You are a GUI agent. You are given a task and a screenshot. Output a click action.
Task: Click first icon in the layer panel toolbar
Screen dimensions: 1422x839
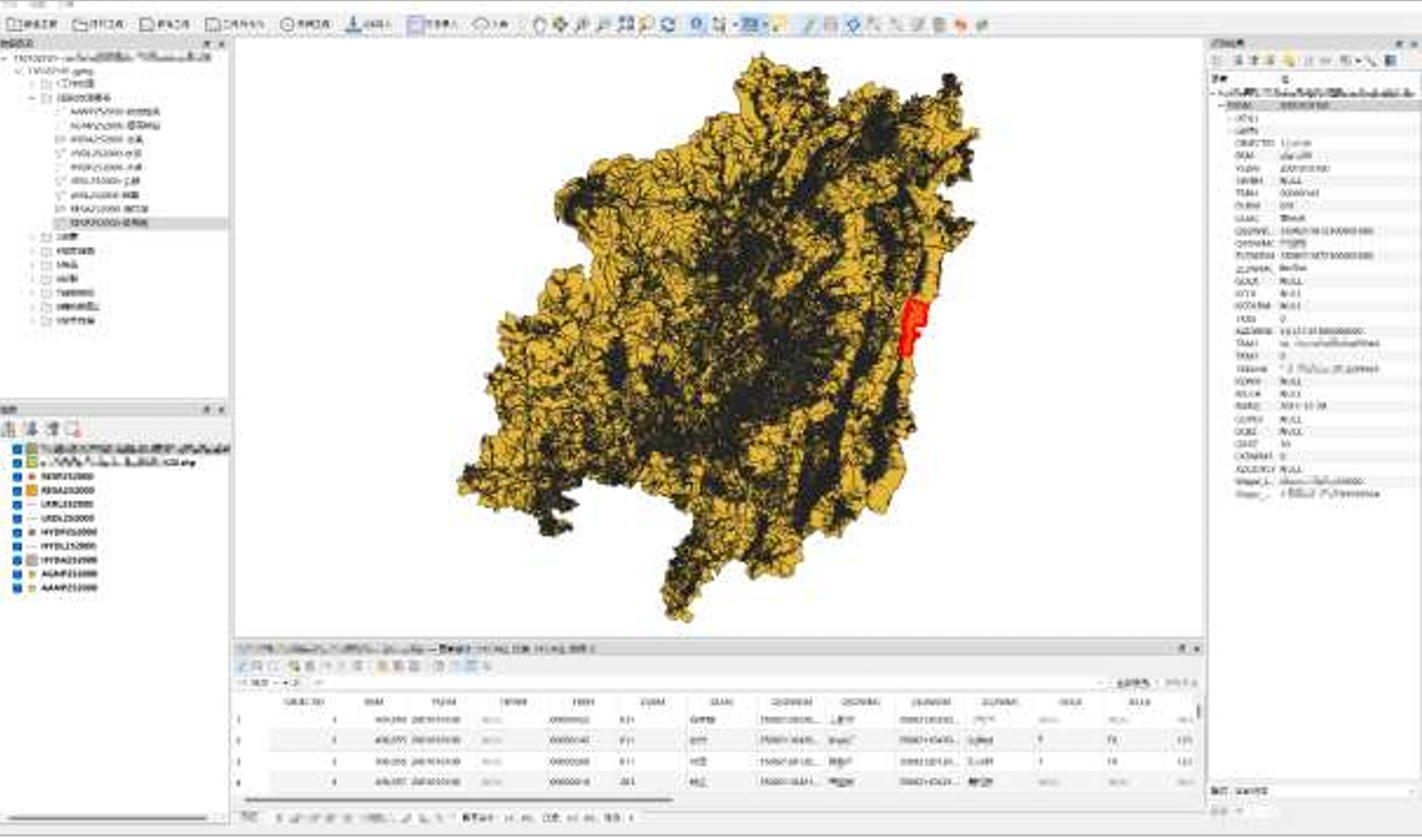[9, 429]
